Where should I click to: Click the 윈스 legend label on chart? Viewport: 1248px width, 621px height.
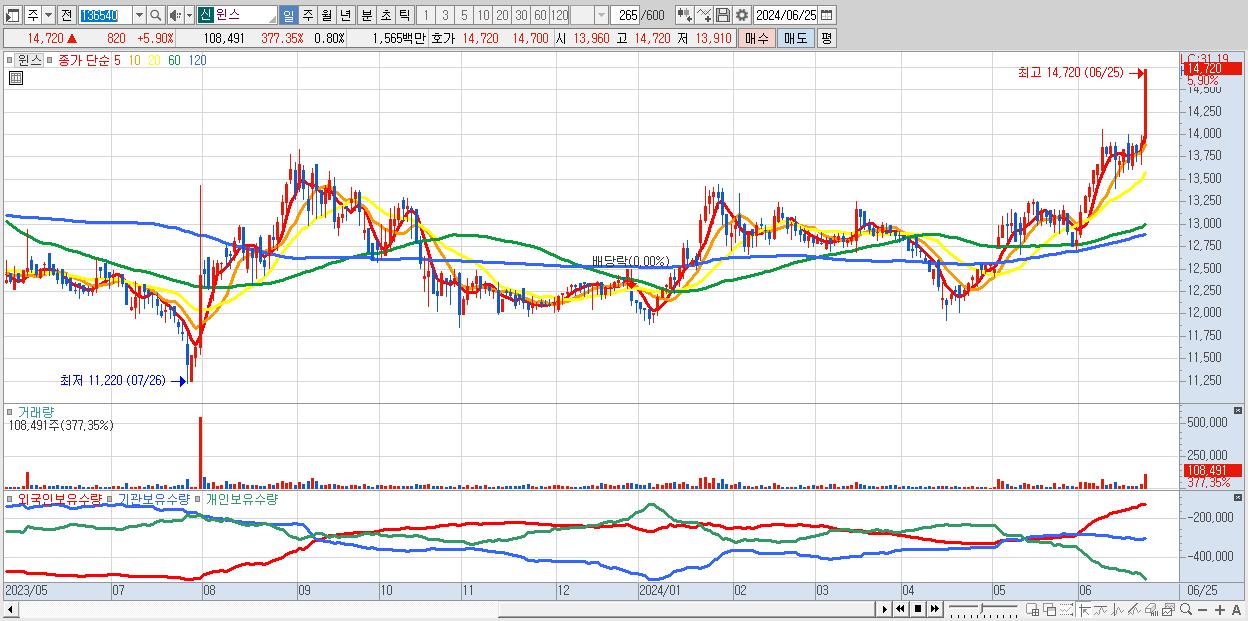30,59
